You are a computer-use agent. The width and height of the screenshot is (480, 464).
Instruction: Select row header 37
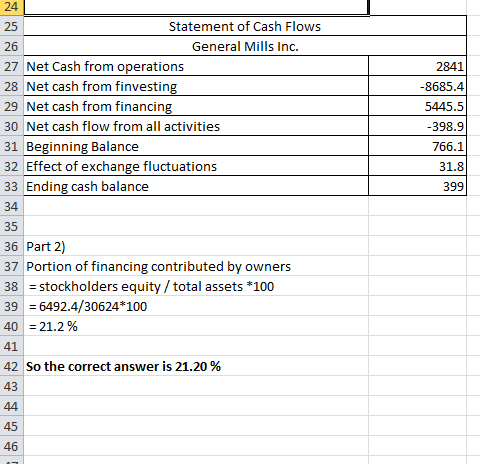11,266
